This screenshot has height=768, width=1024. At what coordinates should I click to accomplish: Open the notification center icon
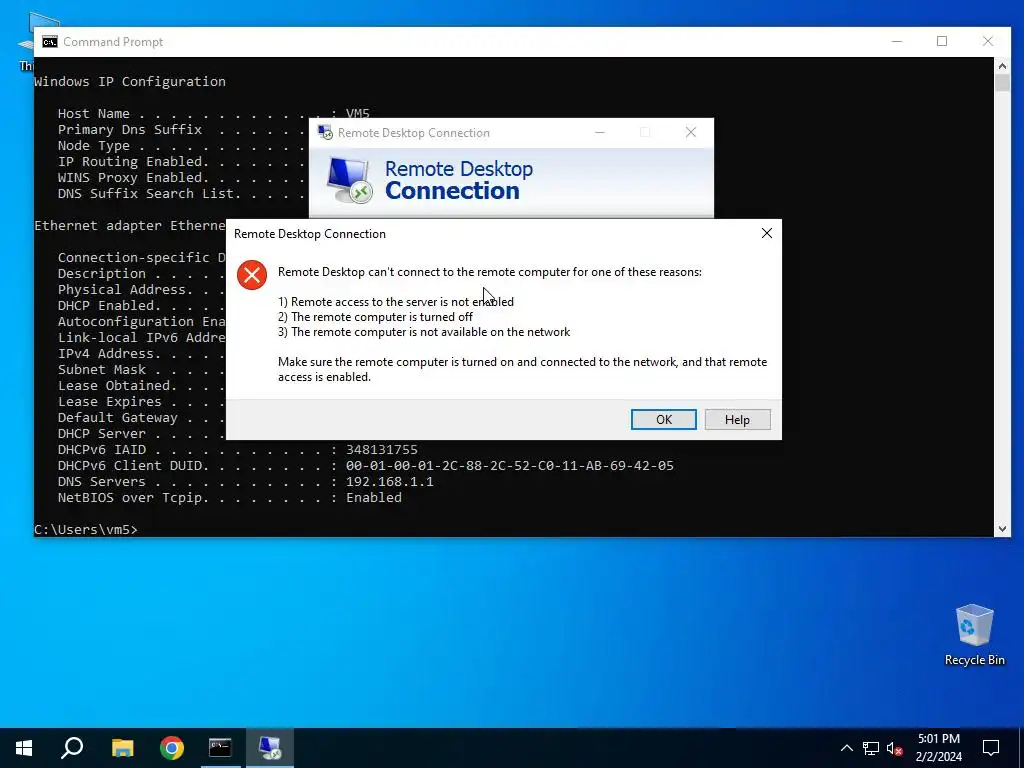[x=991, y=748]
